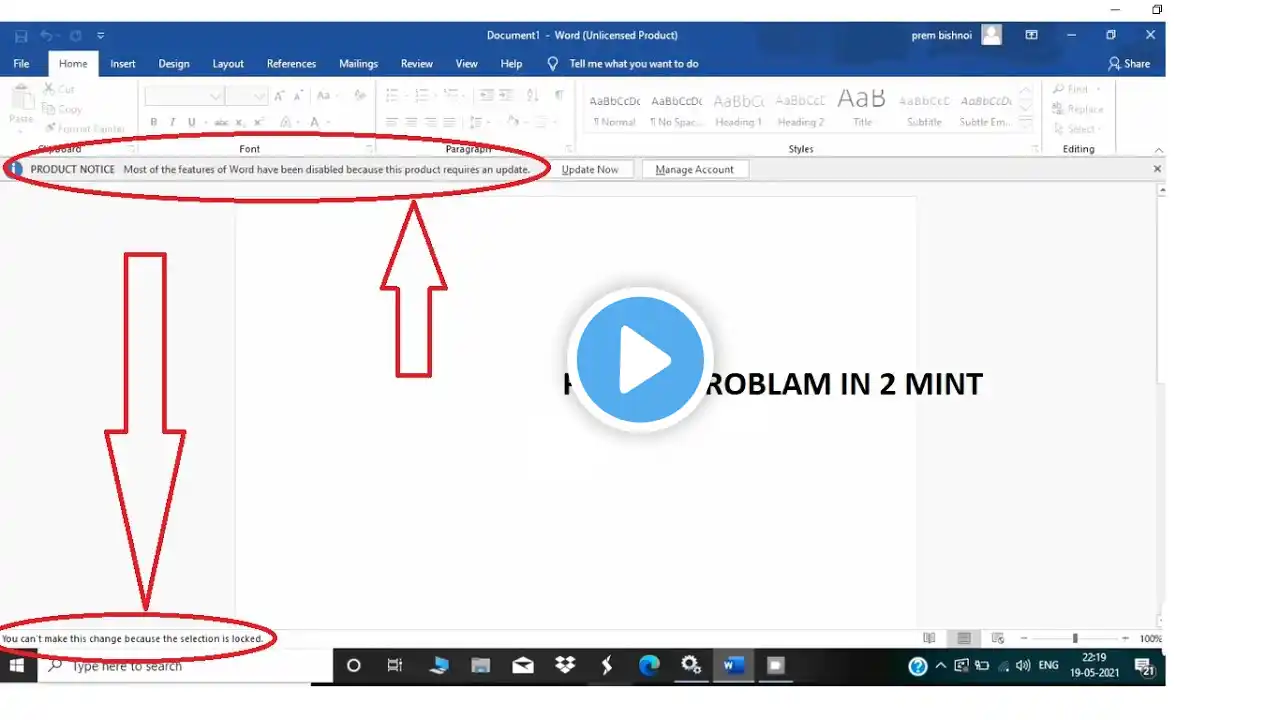Viewport: 1280px width, 720px height.
Task: Click the Decrease Indent icon
Action: click(486, 96)
